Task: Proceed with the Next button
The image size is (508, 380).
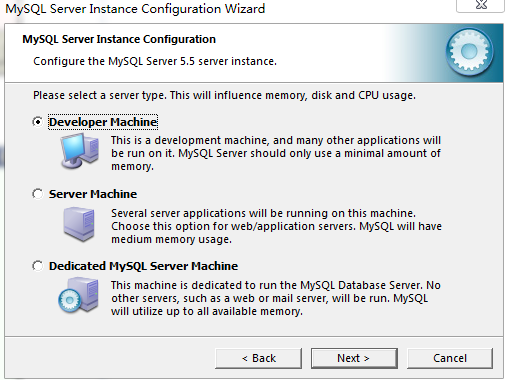Action: (x=354, y=358)
